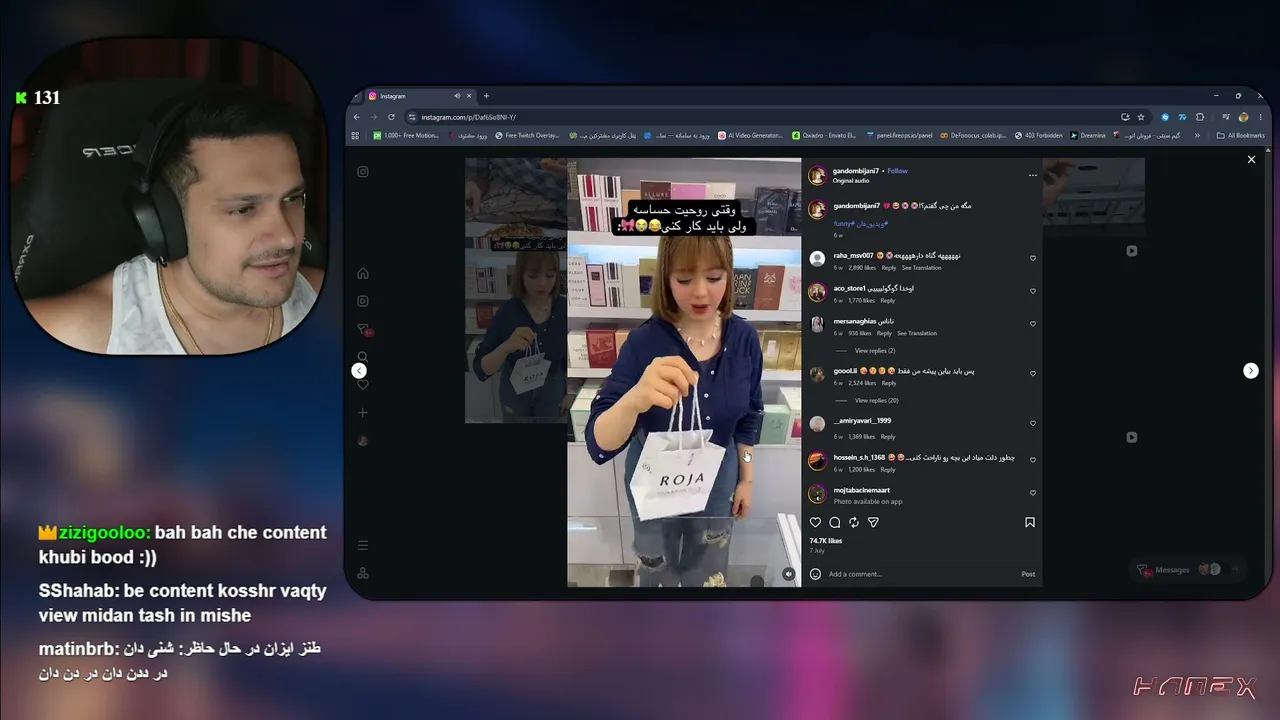This screenshot has height=720, width=1280.
Task: Create a new post with plus icon
Action: point(363,412)
